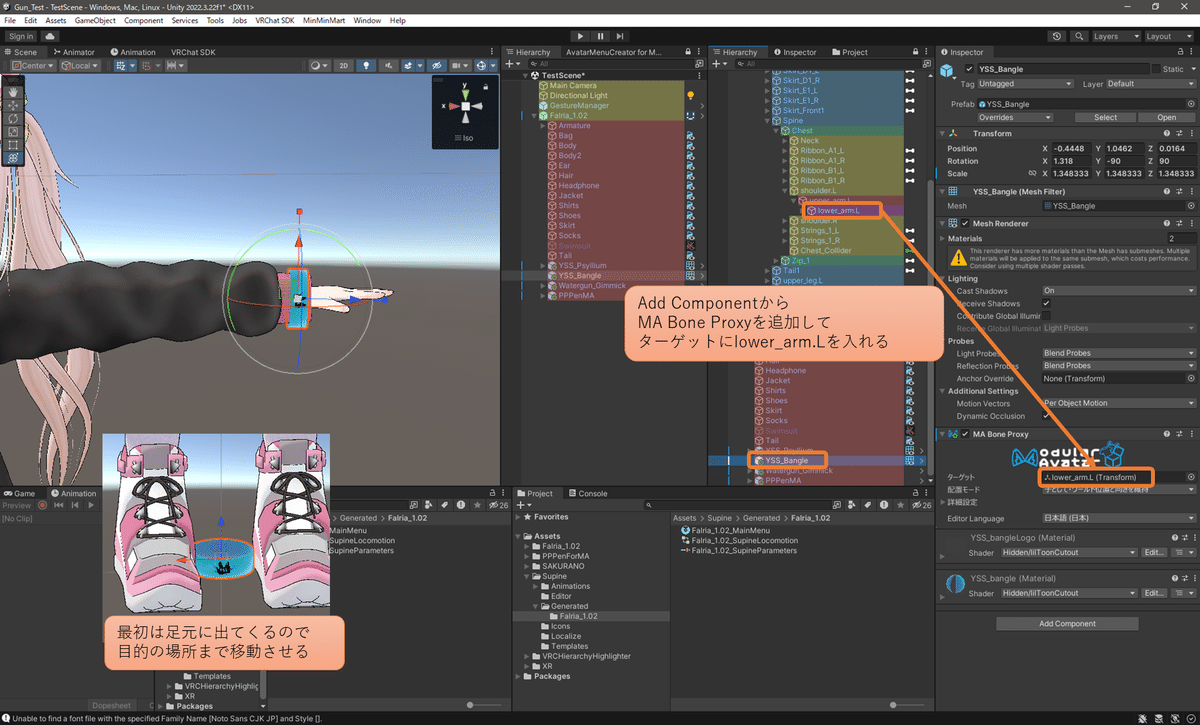
Task: Open the GameObject menu
Action: coord(95,20)
